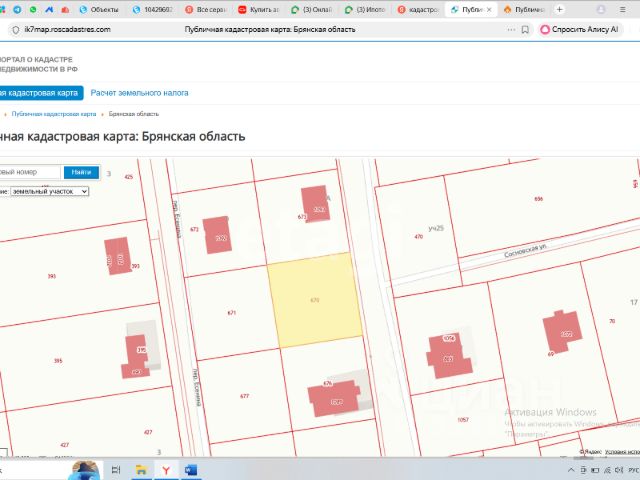
Task: Open Task View on the taskbar
Action: 116,470
